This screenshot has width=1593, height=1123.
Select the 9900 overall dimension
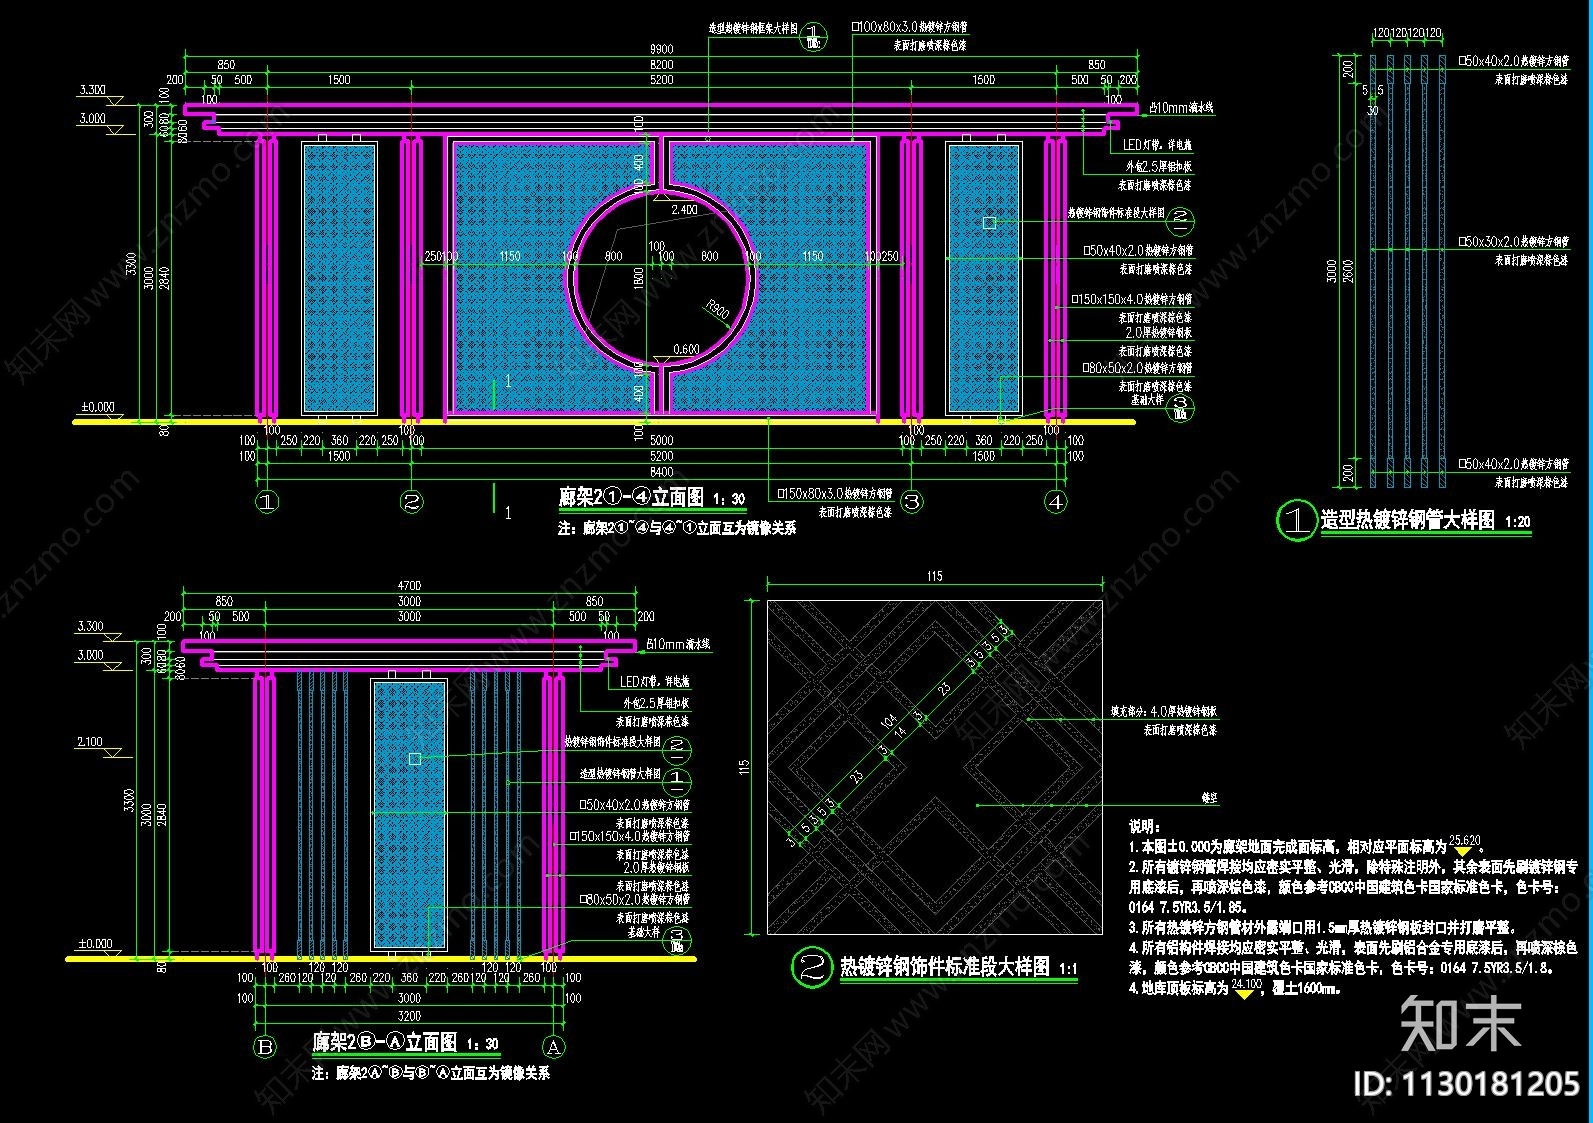click(661, 49)
